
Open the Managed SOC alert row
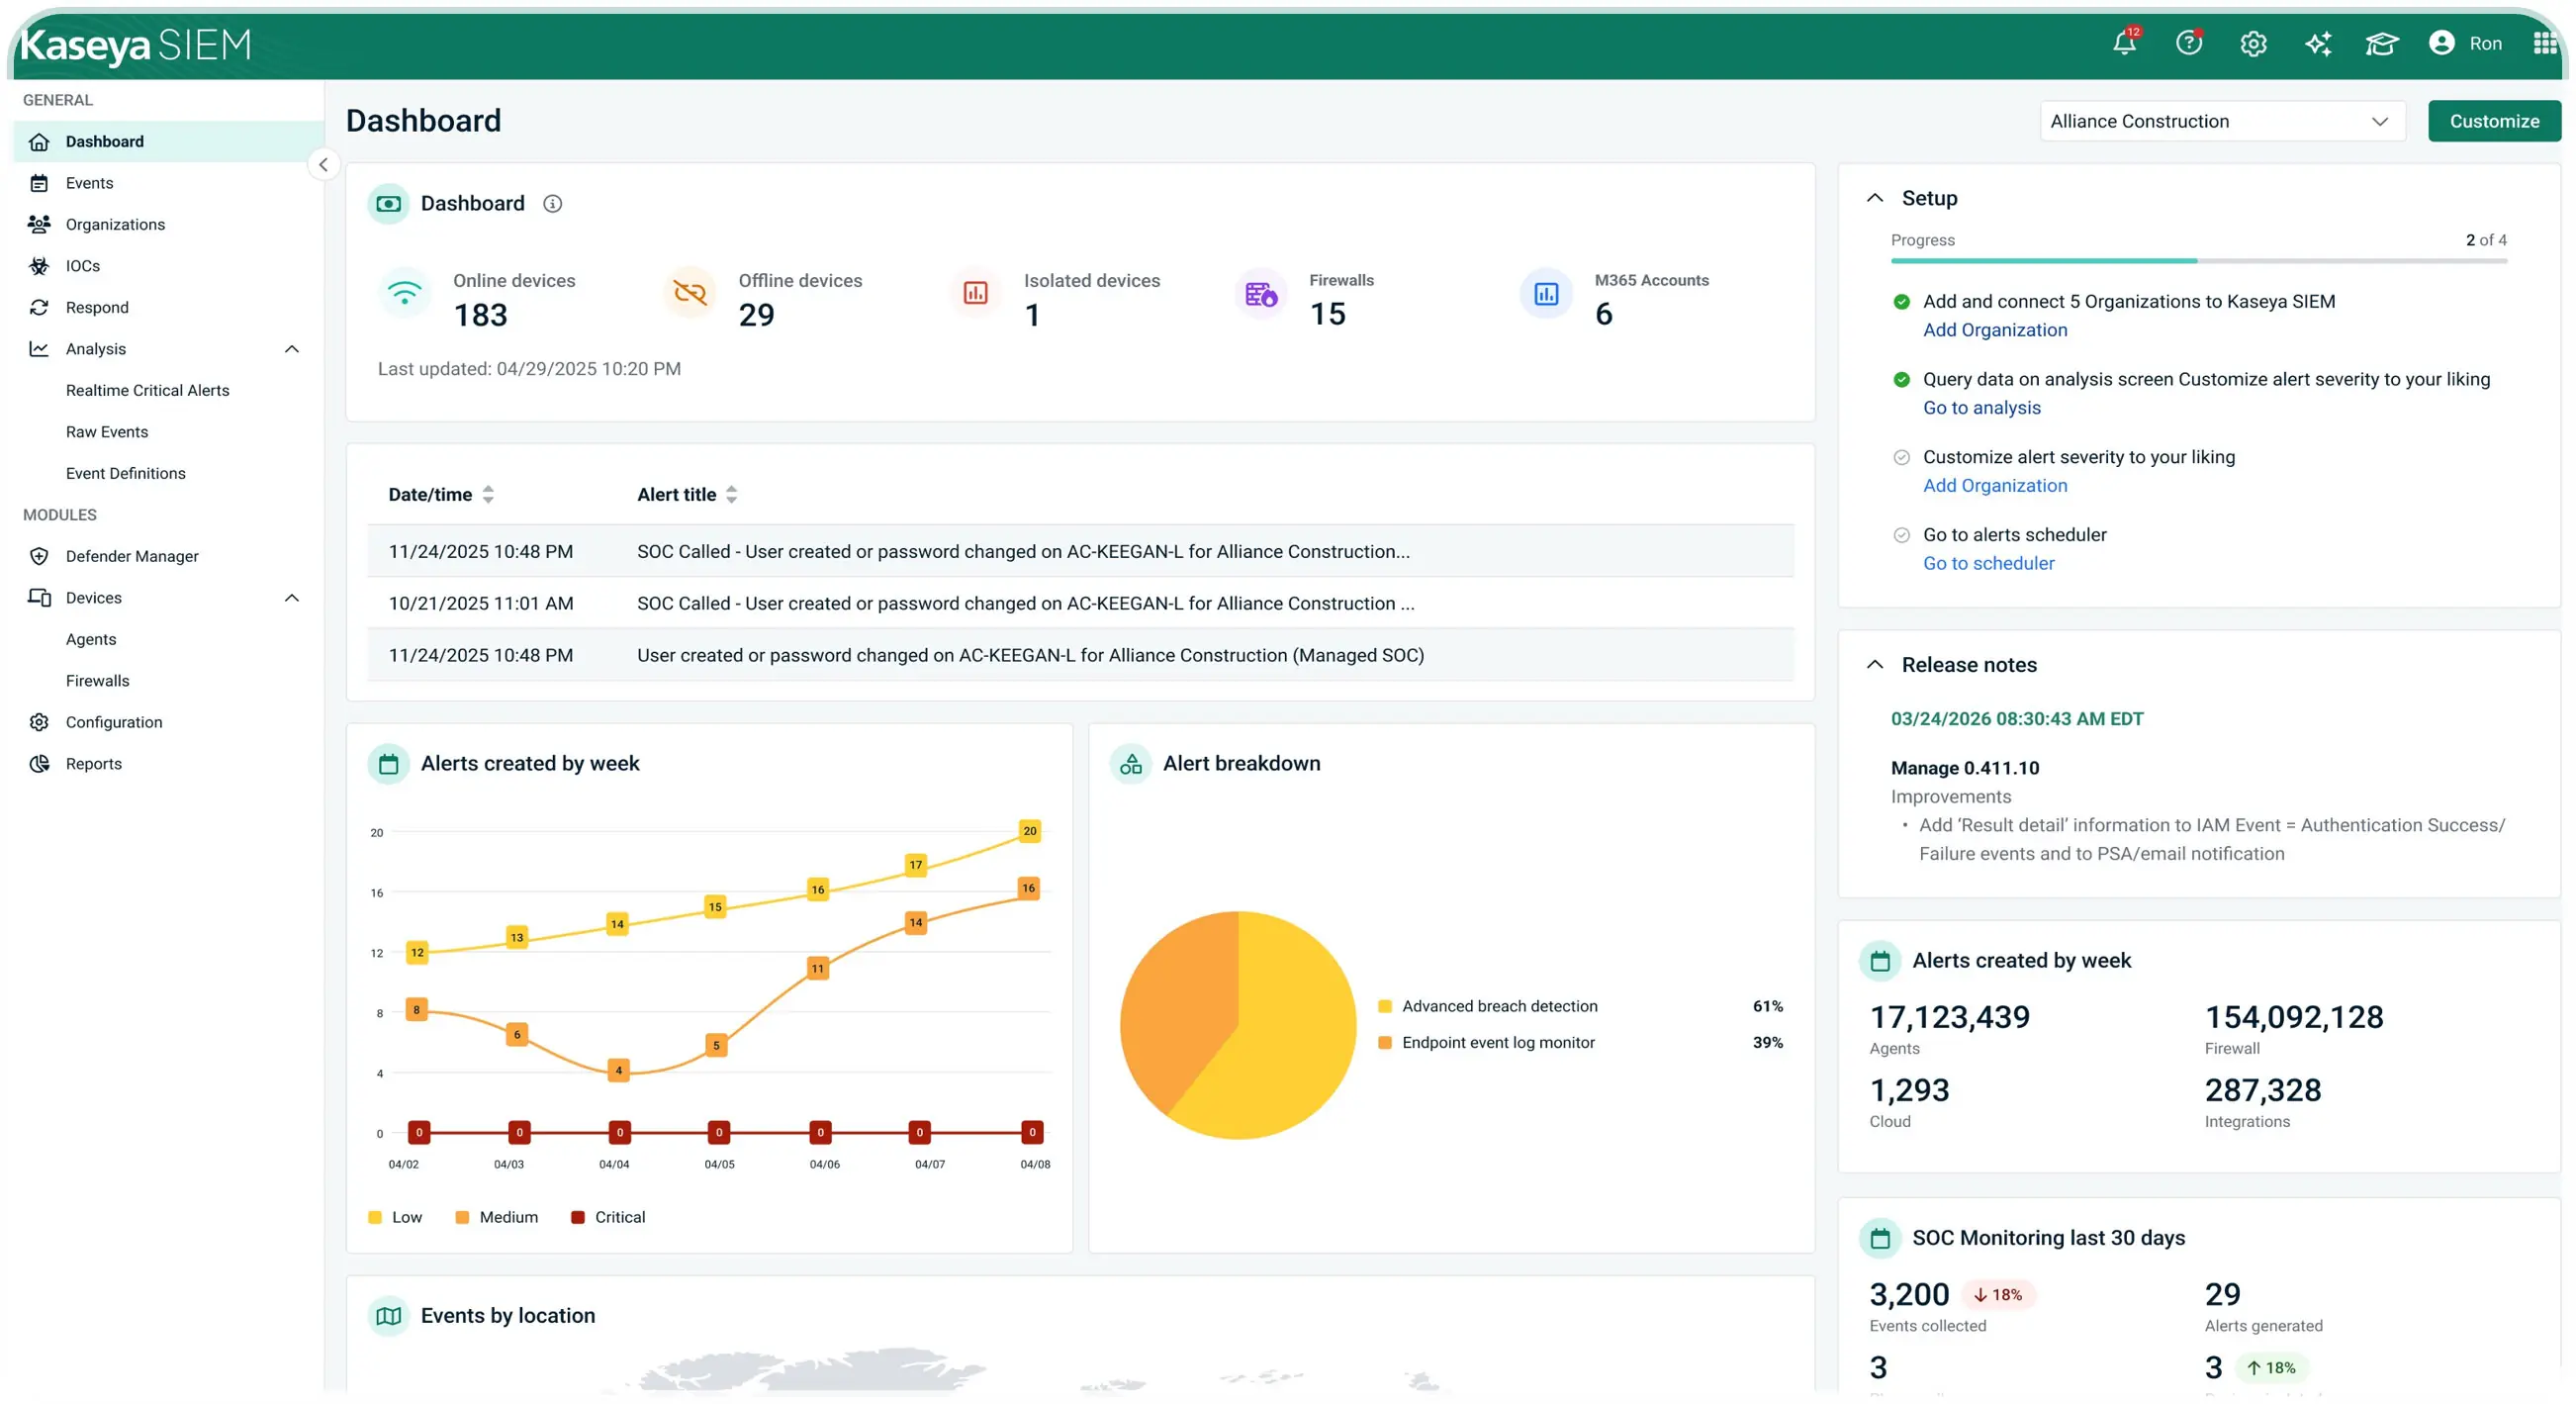click(1080, 655)
